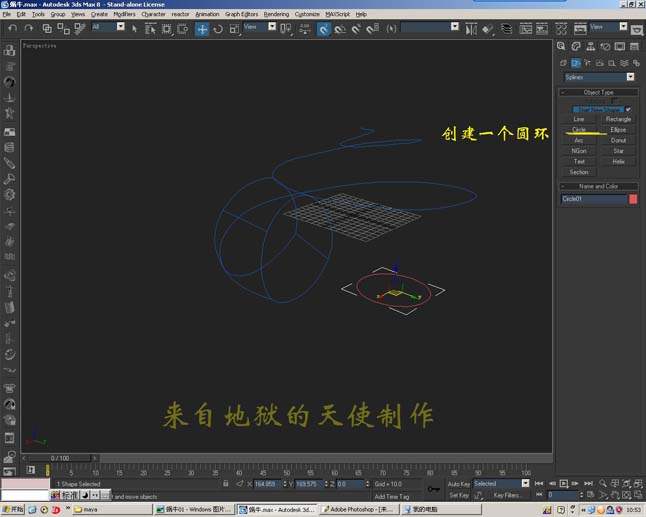This screenshot has width=646, height=517.
Task: Toggle the Spinner Snap button
Action: pyautogui.click(x=372, y=28)
